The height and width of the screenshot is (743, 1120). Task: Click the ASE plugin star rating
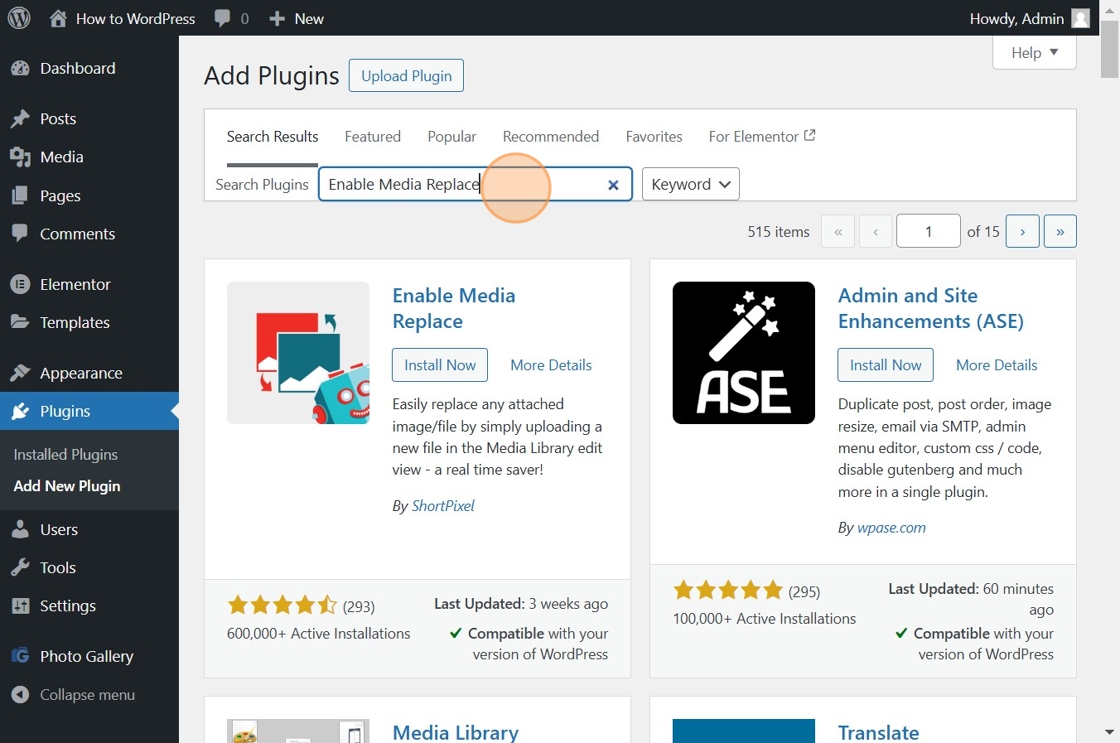coord(728,590)
